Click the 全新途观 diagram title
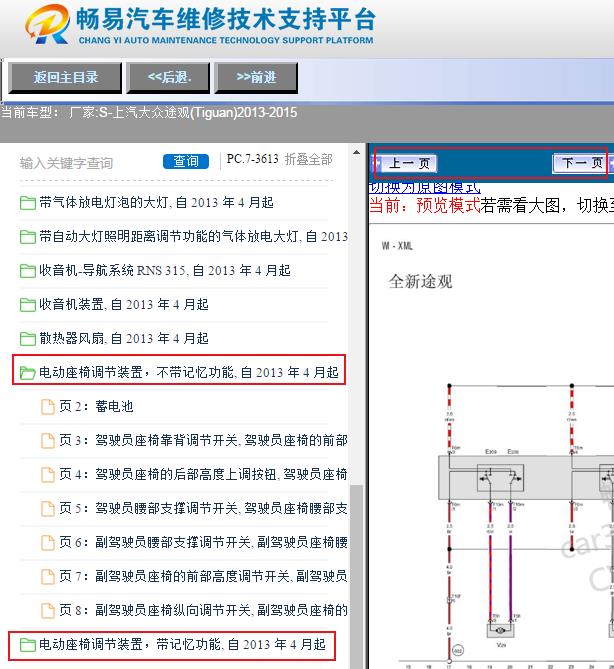 pyautogui.click(x=420, y=282)
